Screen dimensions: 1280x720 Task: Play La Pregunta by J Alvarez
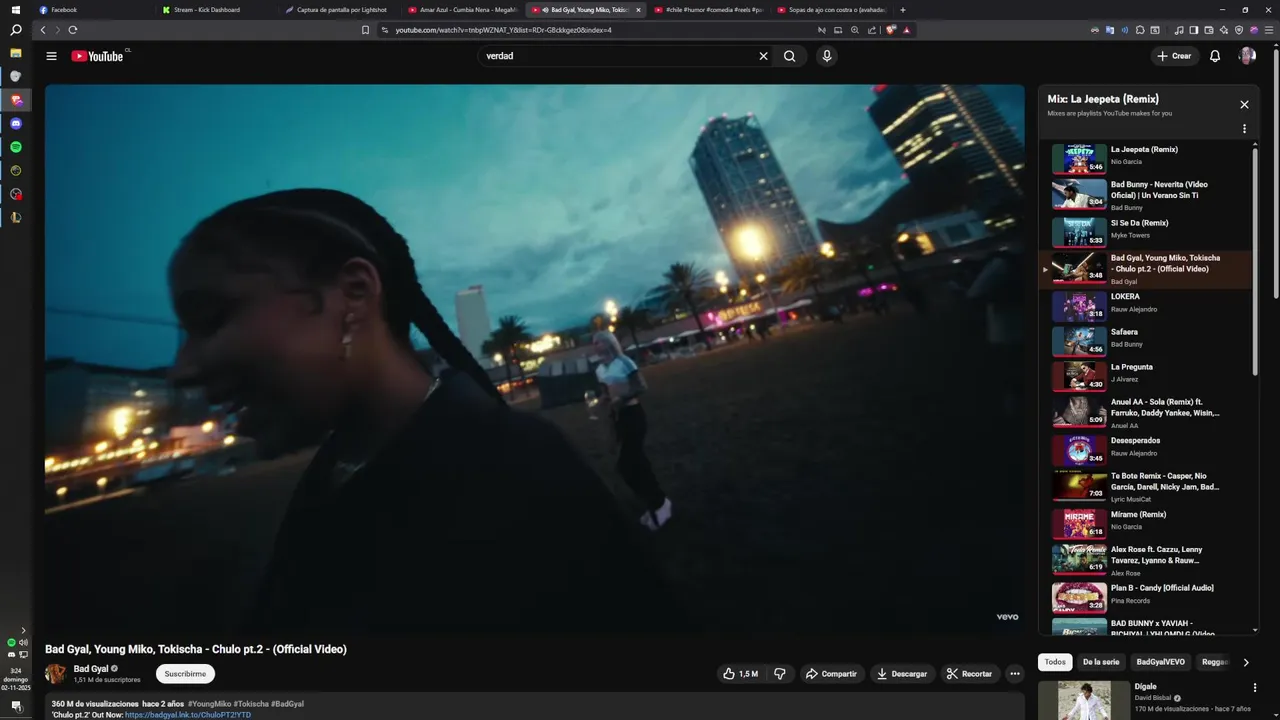tap(1145, 376)
